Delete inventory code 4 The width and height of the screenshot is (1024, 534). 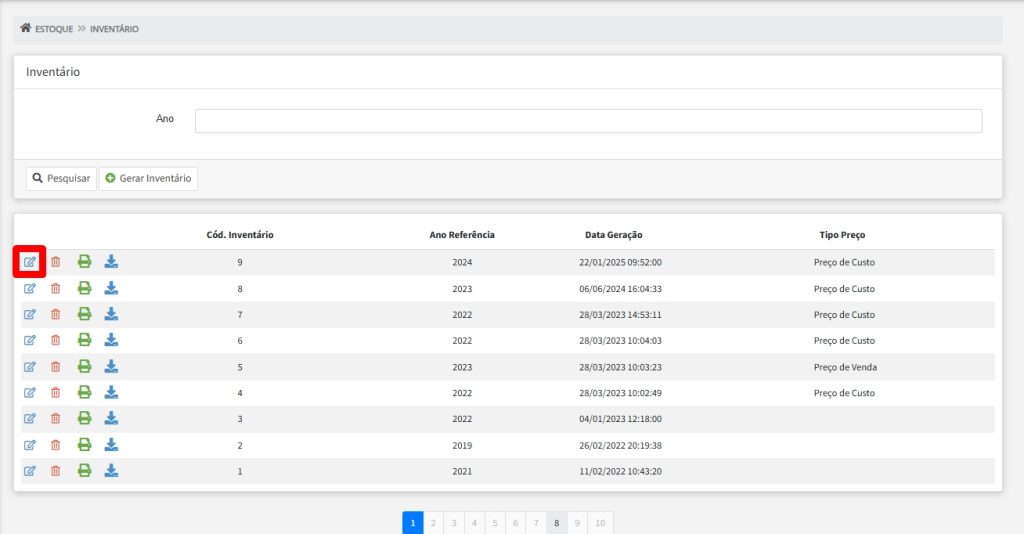(56, 392)
